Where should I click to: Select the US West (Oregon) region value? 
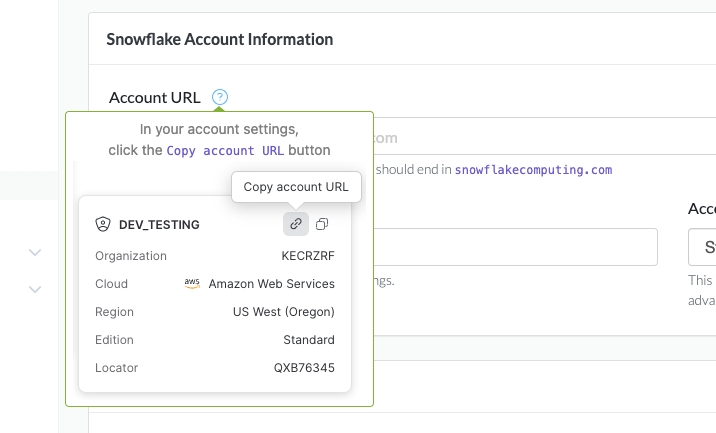[283, 312]
